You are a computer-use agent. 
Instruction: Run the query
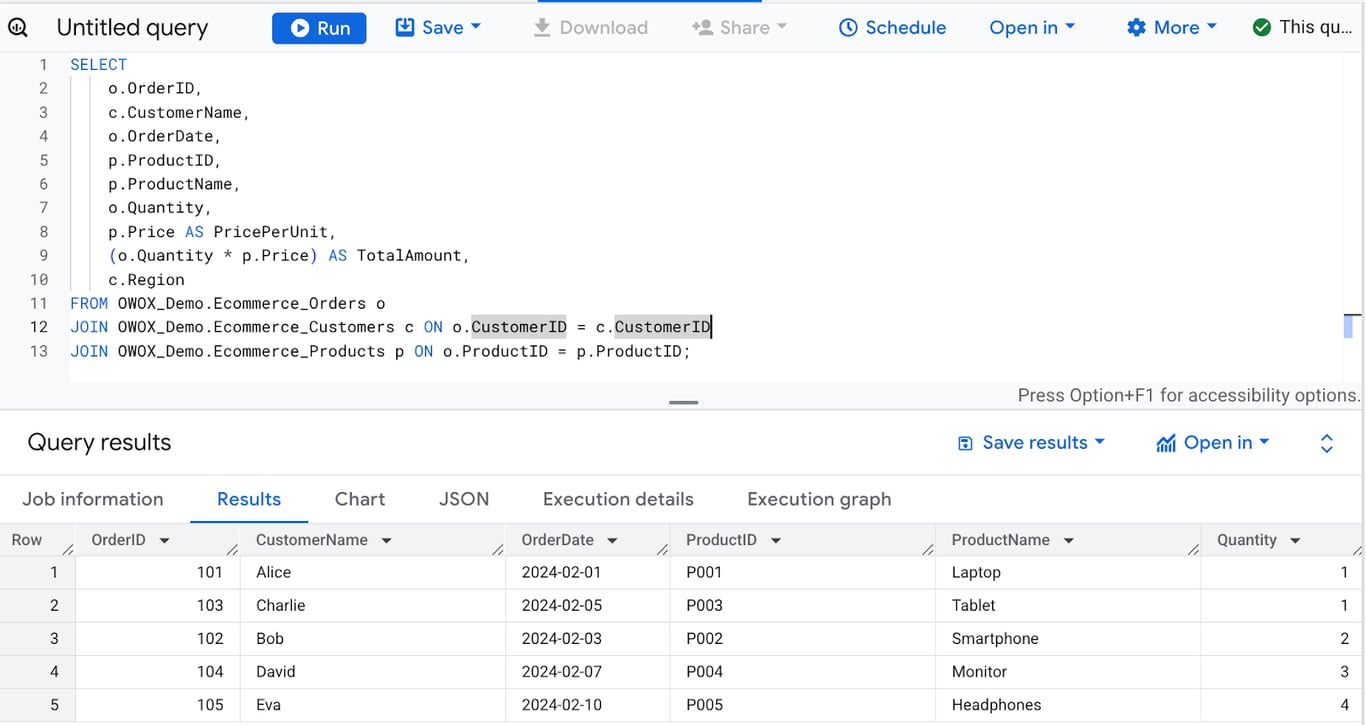319,28
